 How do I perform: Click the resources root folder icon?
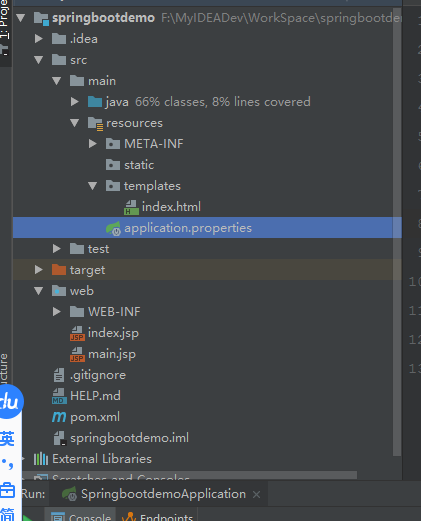(95, 124)
